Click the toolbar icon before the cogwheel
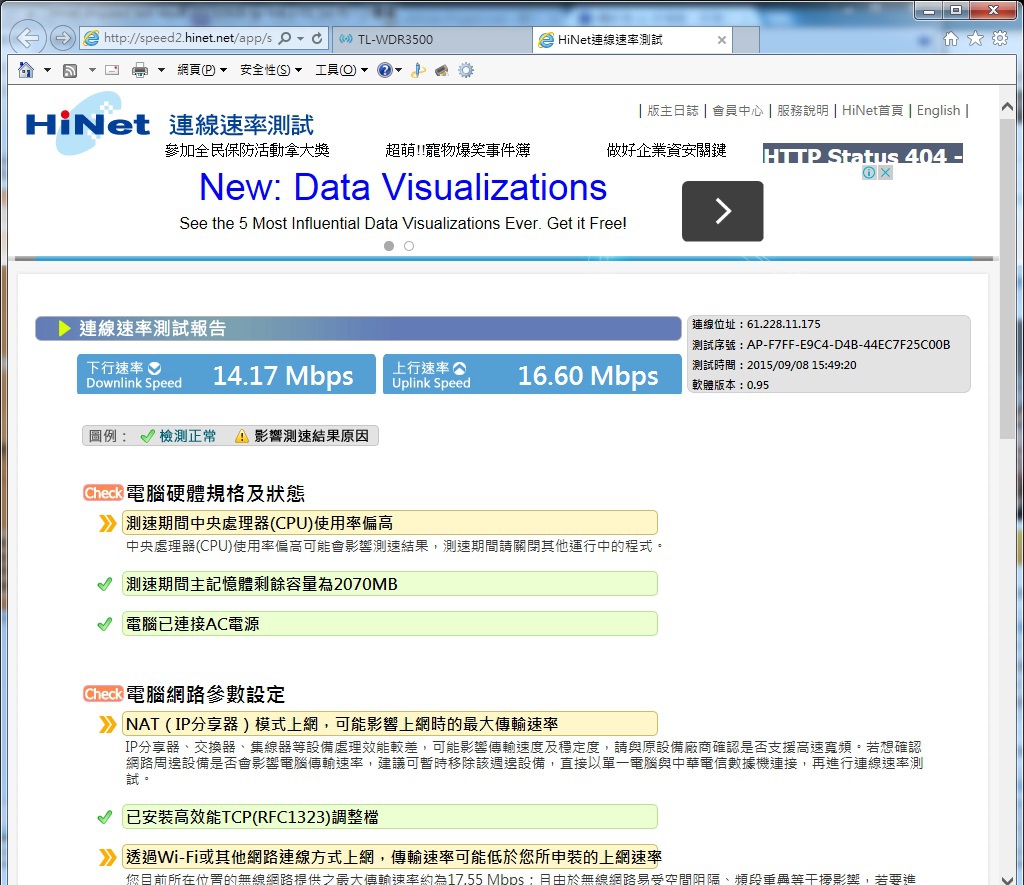Screen dimensions: 1024x885 coord(441,70)
